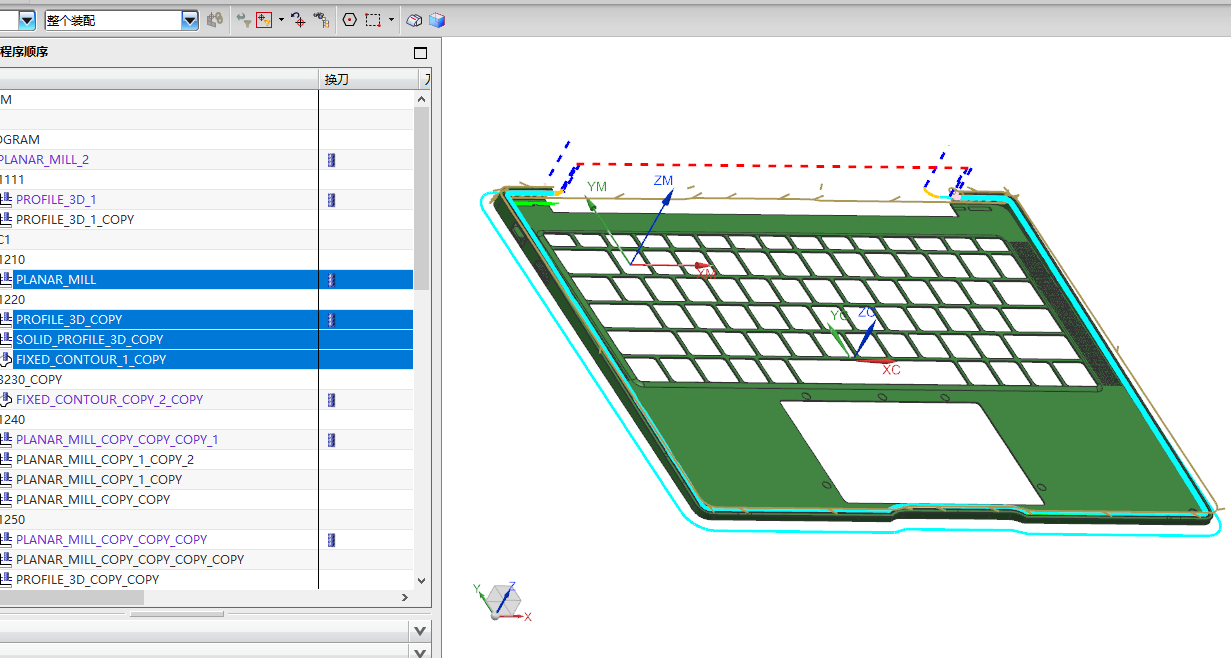Select the PROFILE_3D_1 operation
Viewport: 1231px width, 658px height.
click(x=56, y=200)
